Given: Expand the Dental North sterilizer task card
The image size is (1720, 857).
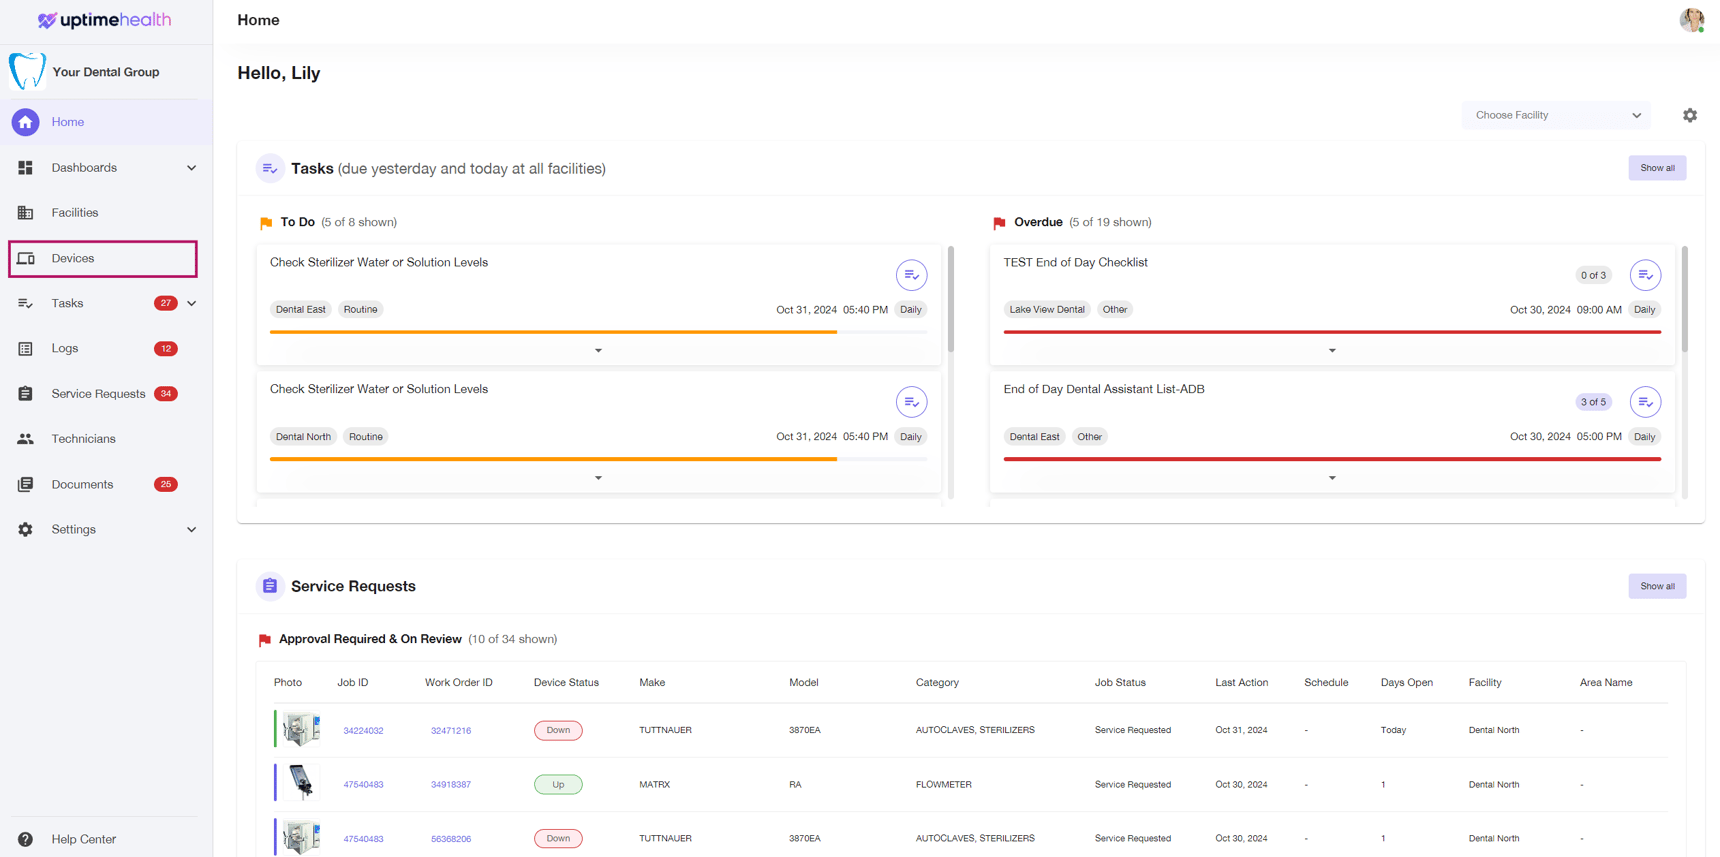Looking at the screenshot, I should coord(598,478).
